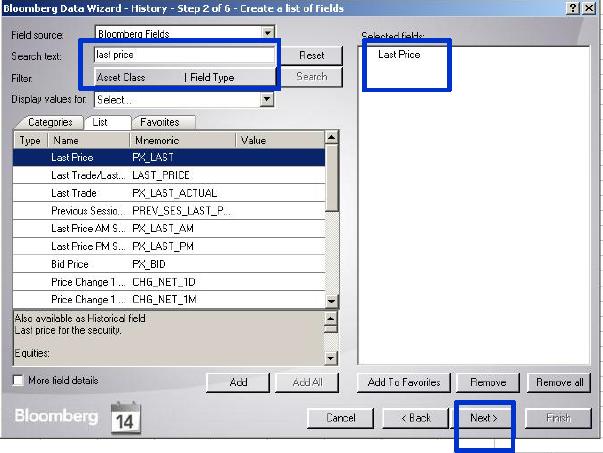The image size is (603, 453).
Task: Open the Asset Class filter
Action: [121, 77]
